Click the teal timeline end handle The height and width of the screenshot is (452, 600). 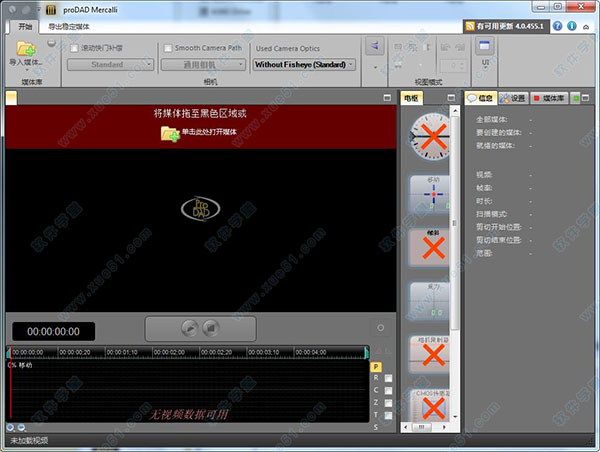(367, 352)
